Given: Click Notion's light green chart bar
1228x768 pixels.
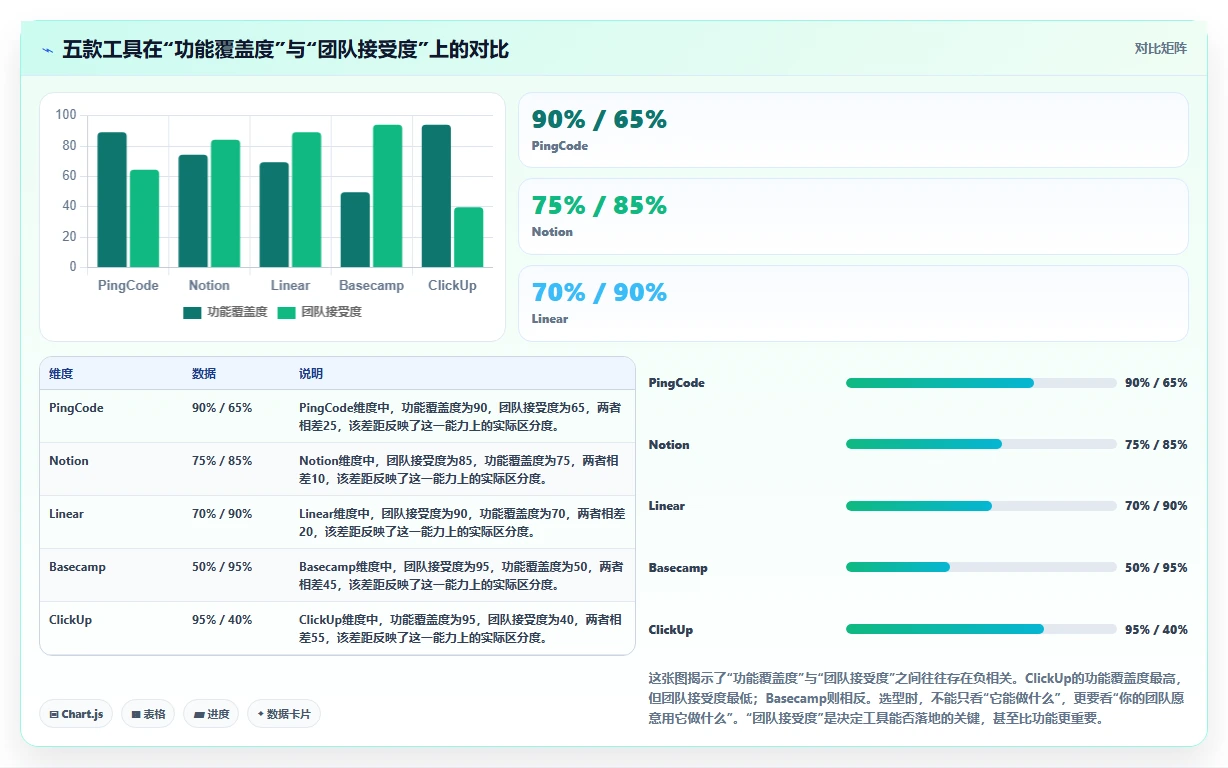Looking at the screenshot, I should coord(225,204).
